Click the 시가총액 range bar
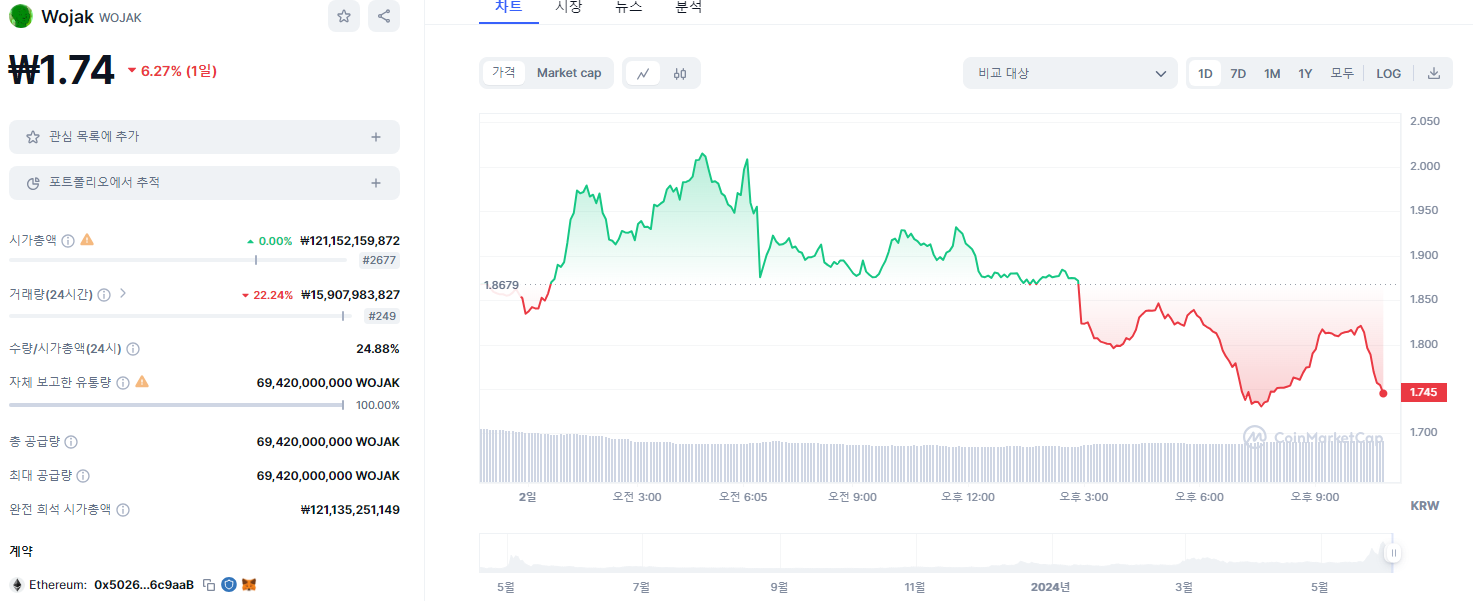This screenshot has width=1473, height=601. (x=178, y=260)
